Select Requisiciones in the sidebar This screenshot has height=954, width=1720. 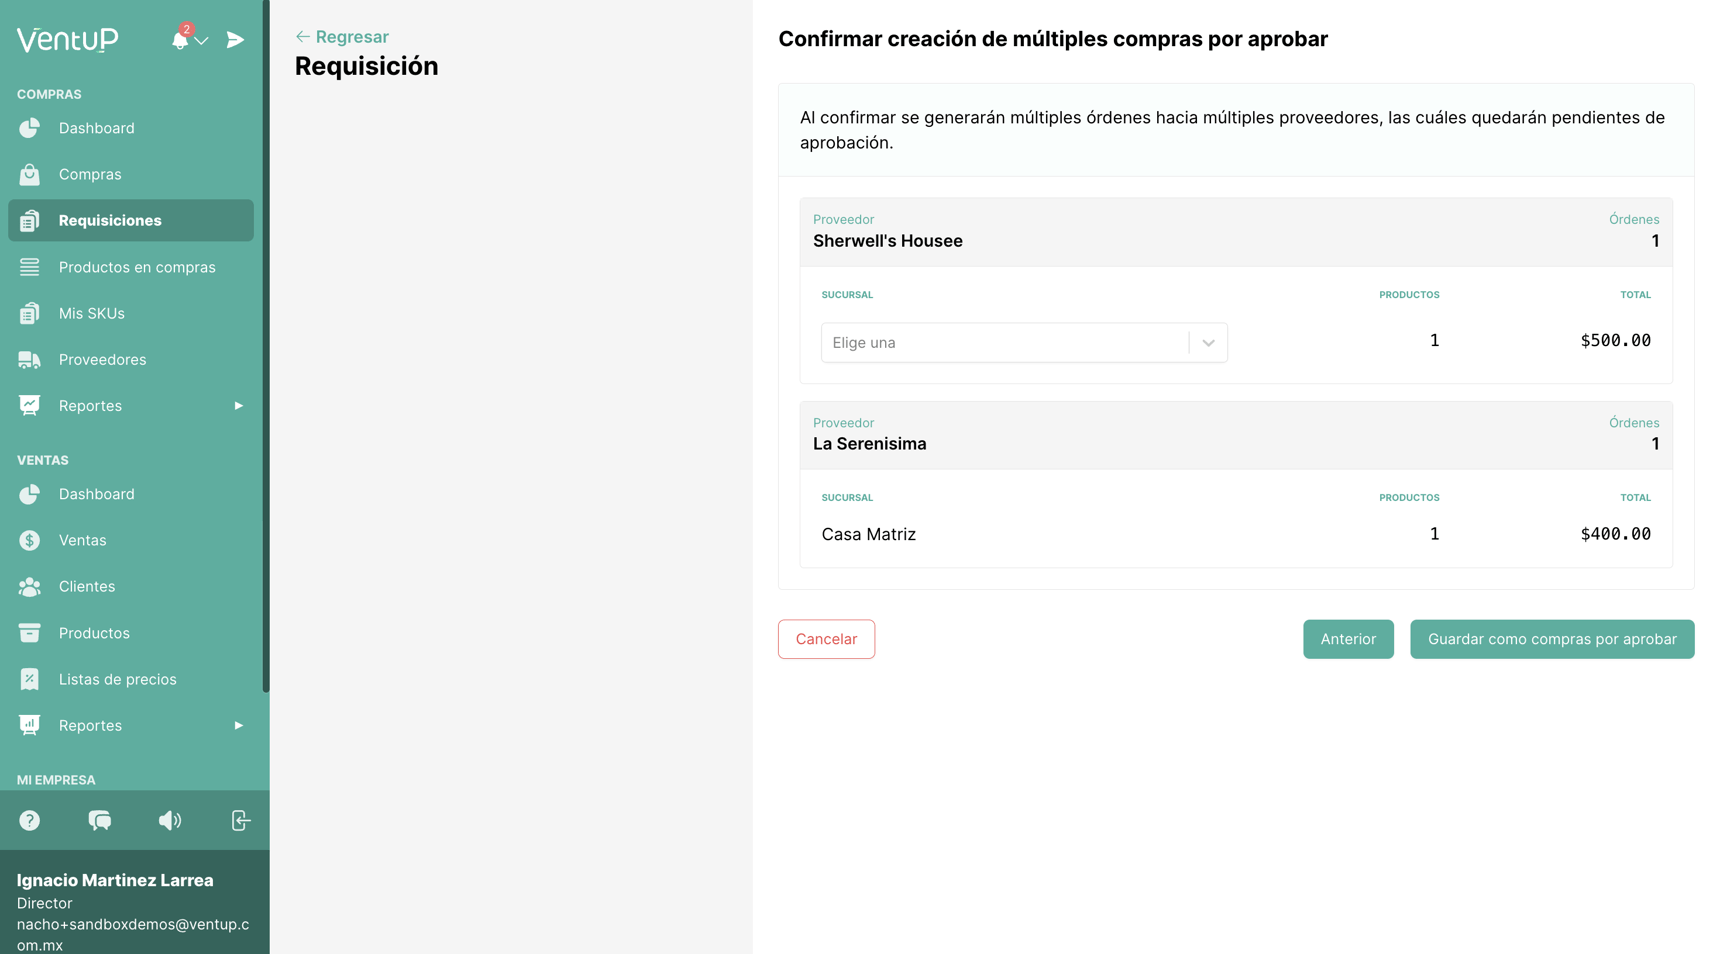tap(110, 220)
